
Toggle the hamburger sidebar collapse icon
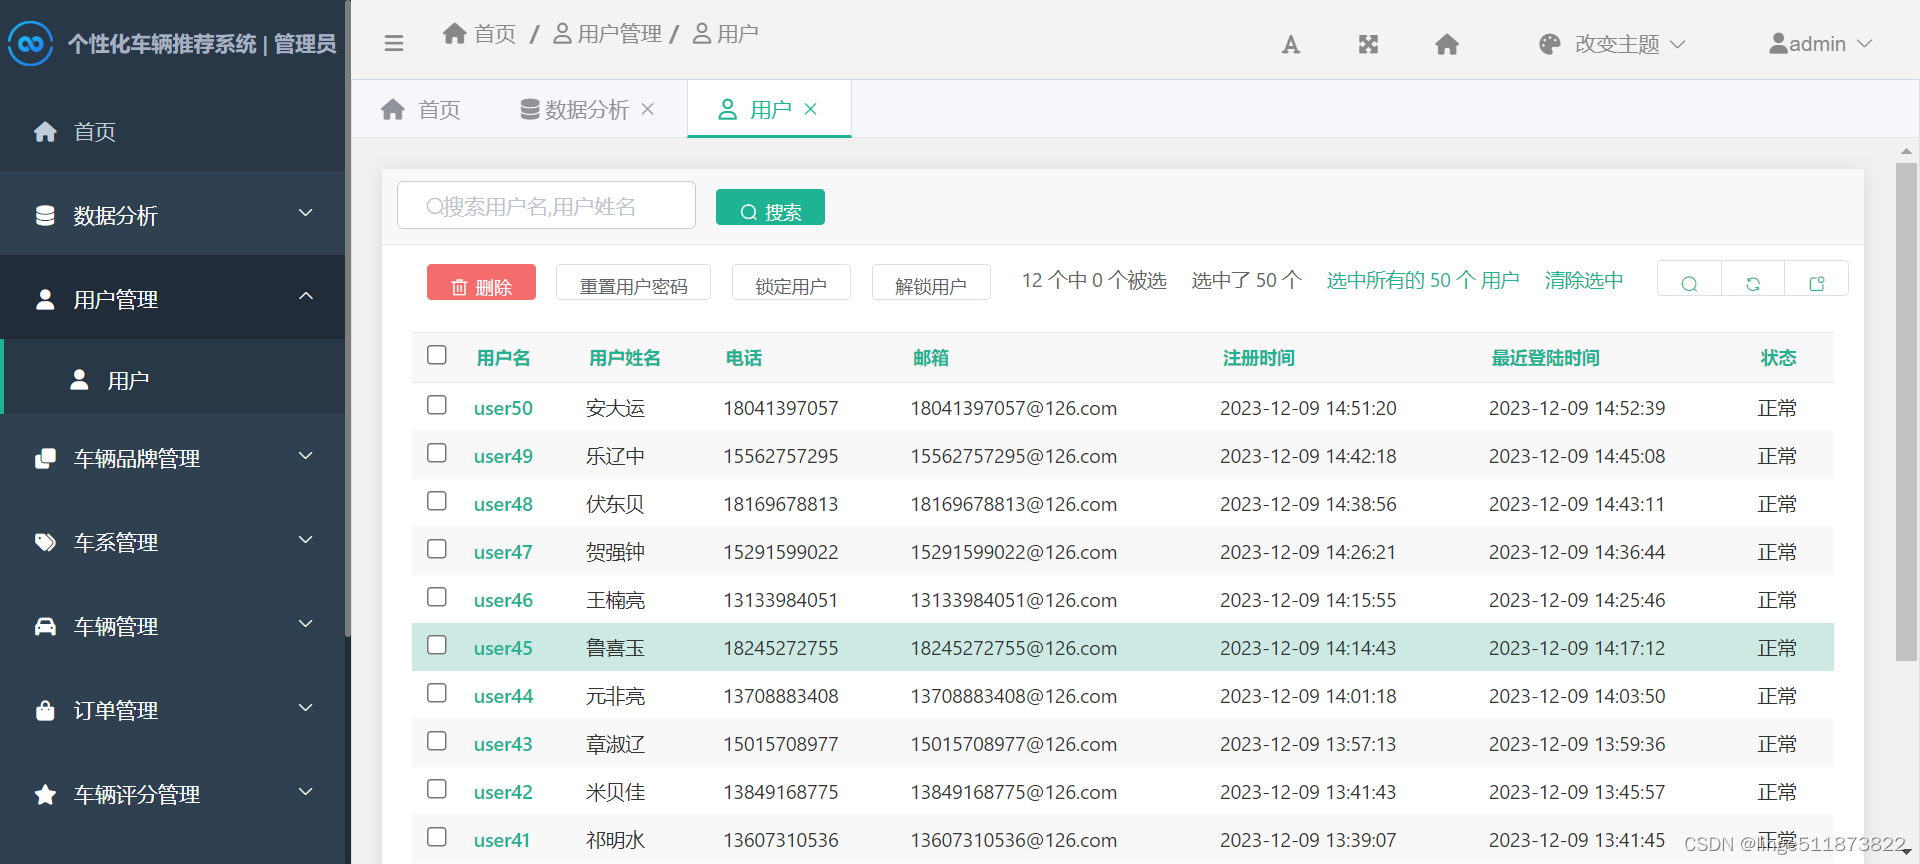point(394,43)
